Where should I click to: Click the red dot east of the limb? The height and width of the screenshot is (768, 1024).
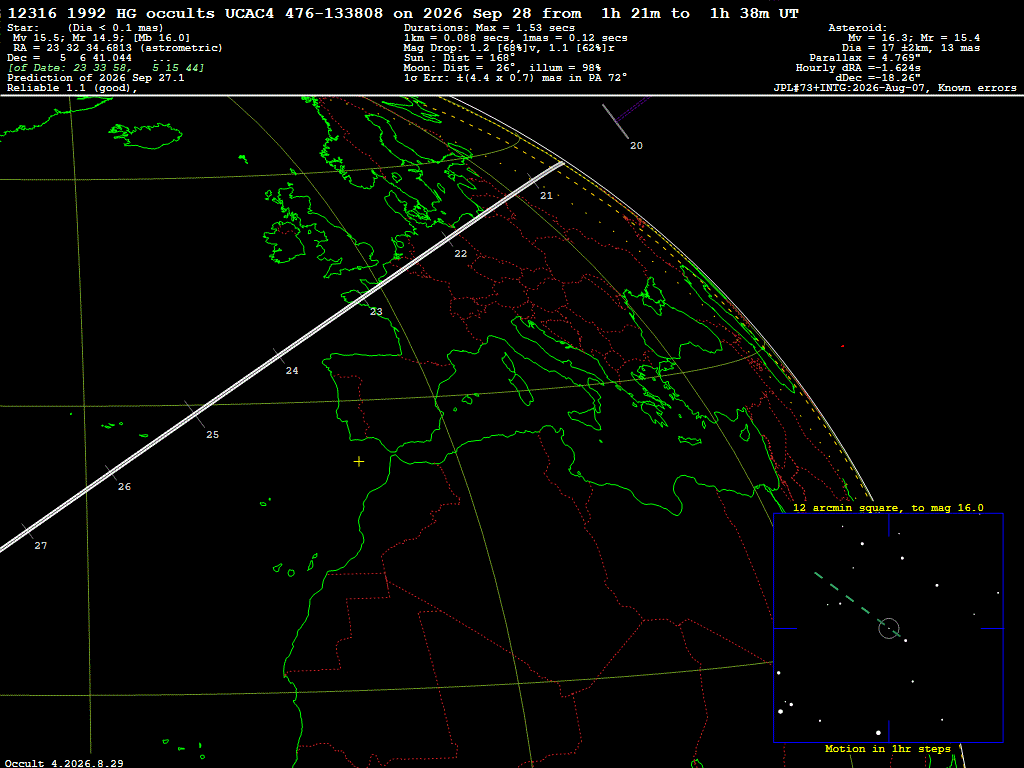pyautogui.click(x=842, y=346)
